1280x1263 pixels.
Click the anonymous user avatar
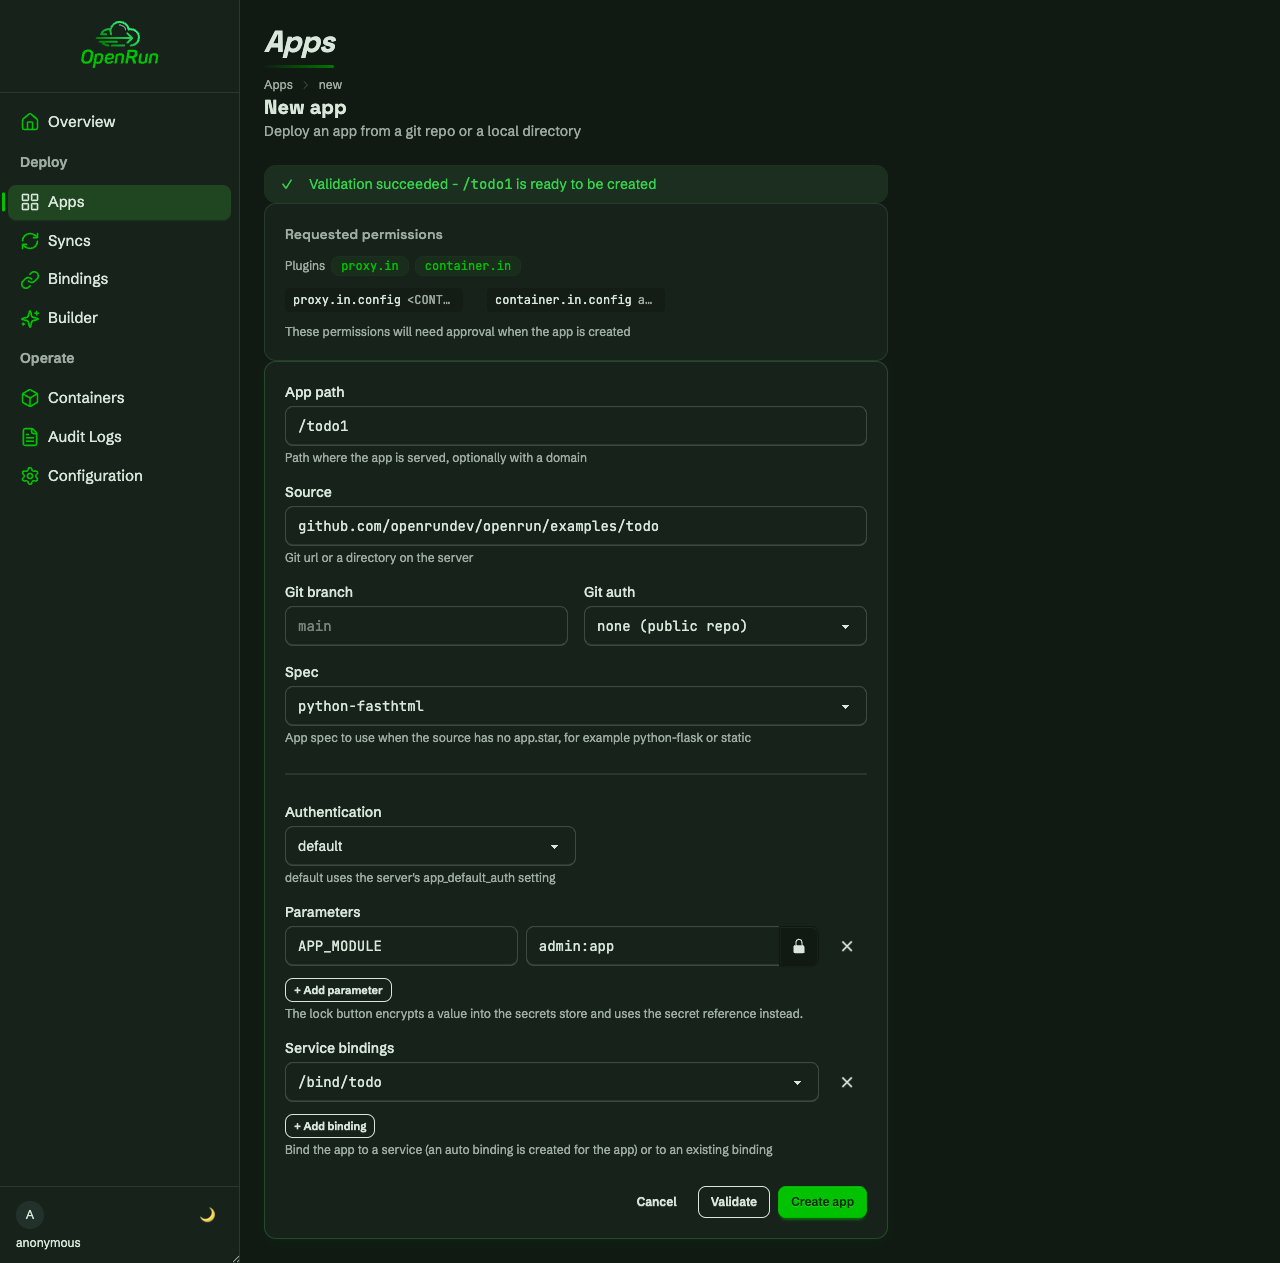[30, 1215]
